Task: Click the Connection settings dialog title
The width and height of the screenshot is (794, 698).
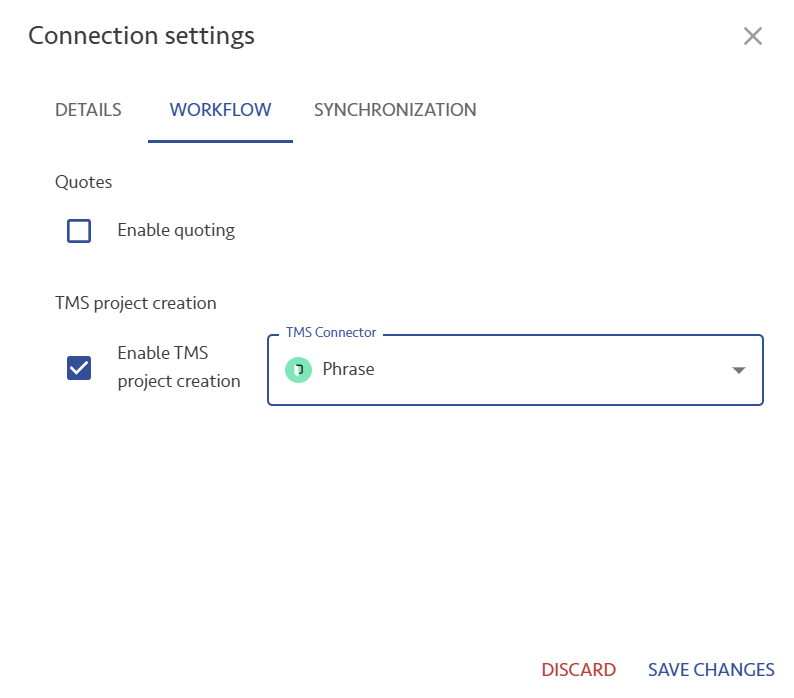Action: click(141, 36)
